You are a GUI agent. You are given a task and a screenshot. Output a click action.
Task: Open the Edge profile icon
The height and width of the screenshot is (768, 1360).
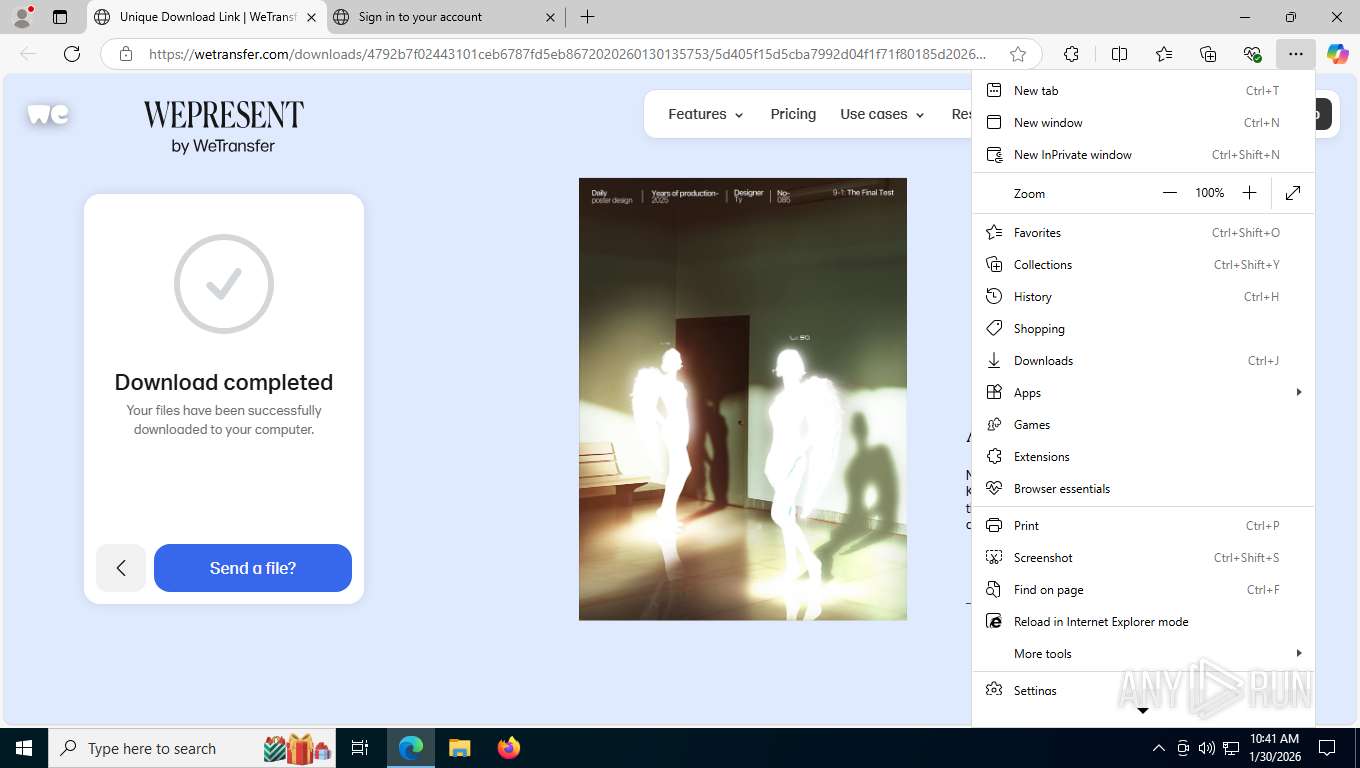click(22, 17)
